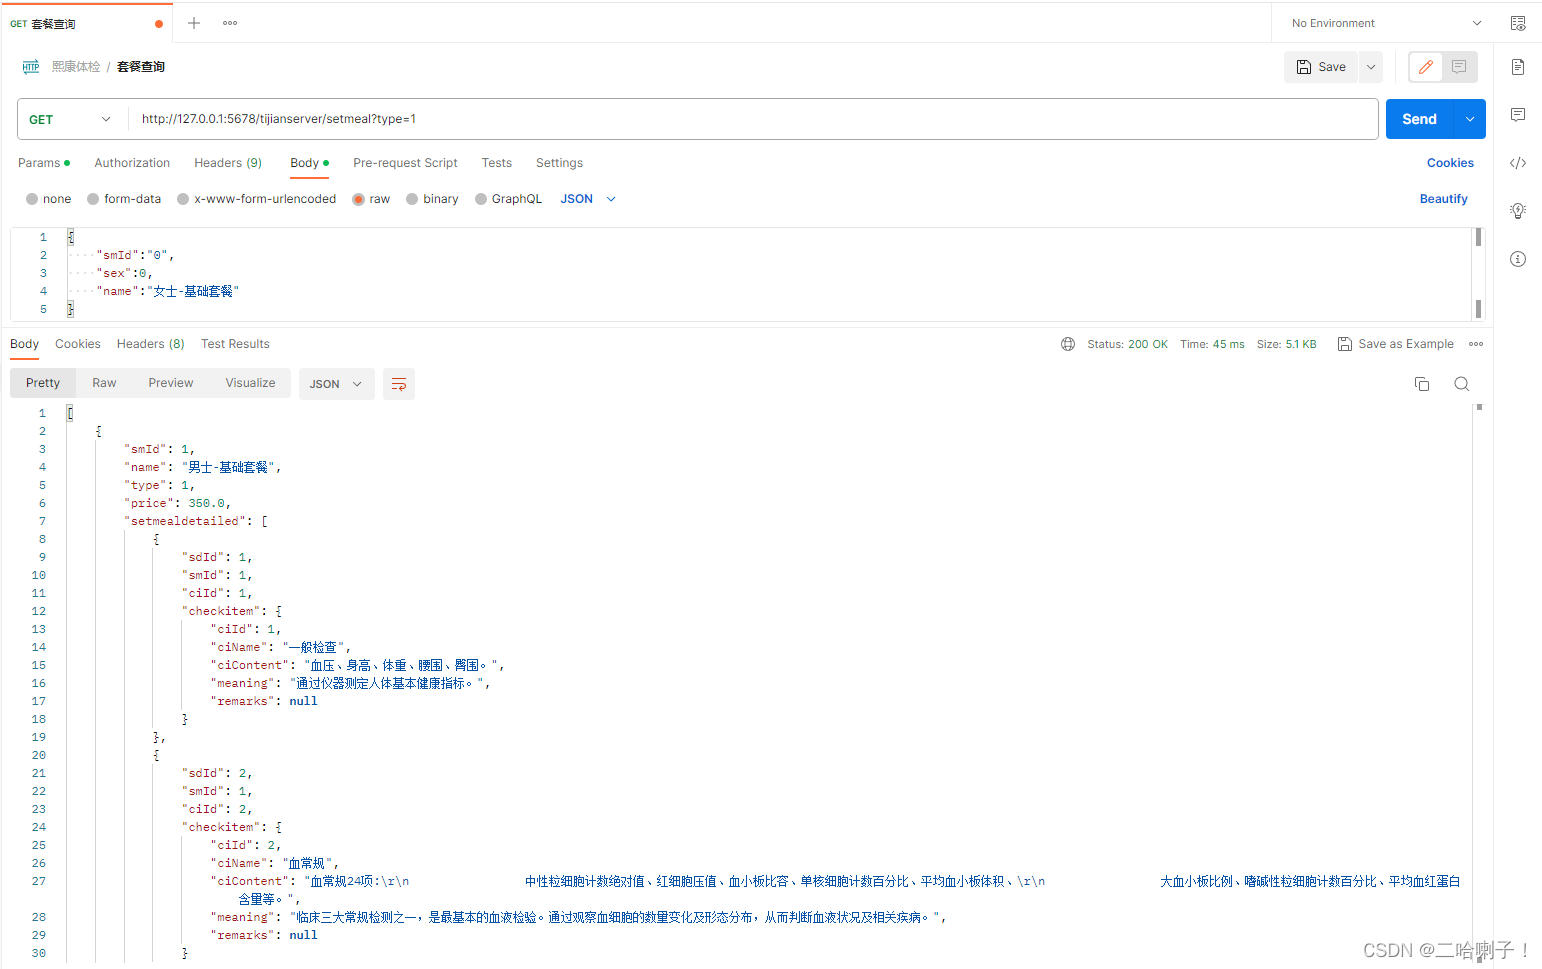
Task: Open the comments mode icon beside pencil
Action: 1459,67
